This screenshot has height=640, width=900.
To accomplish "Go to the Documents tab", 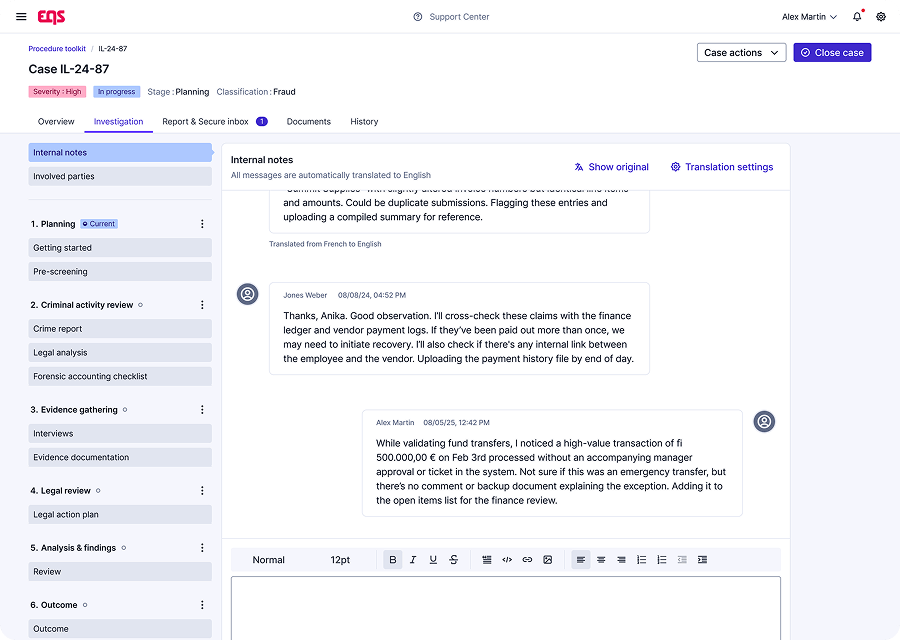I will coord(309,122).
